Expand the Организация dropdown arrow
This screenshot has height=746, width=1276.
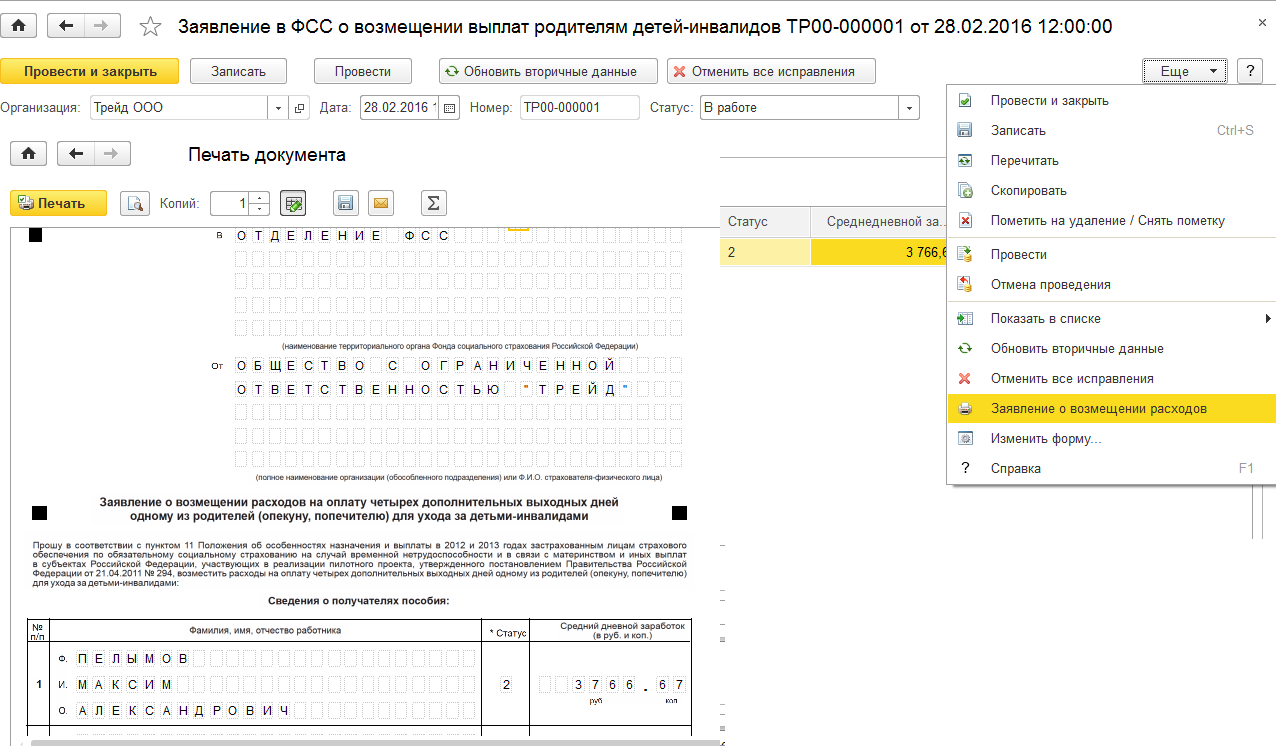pyautogui.click(x=277, y=108)
